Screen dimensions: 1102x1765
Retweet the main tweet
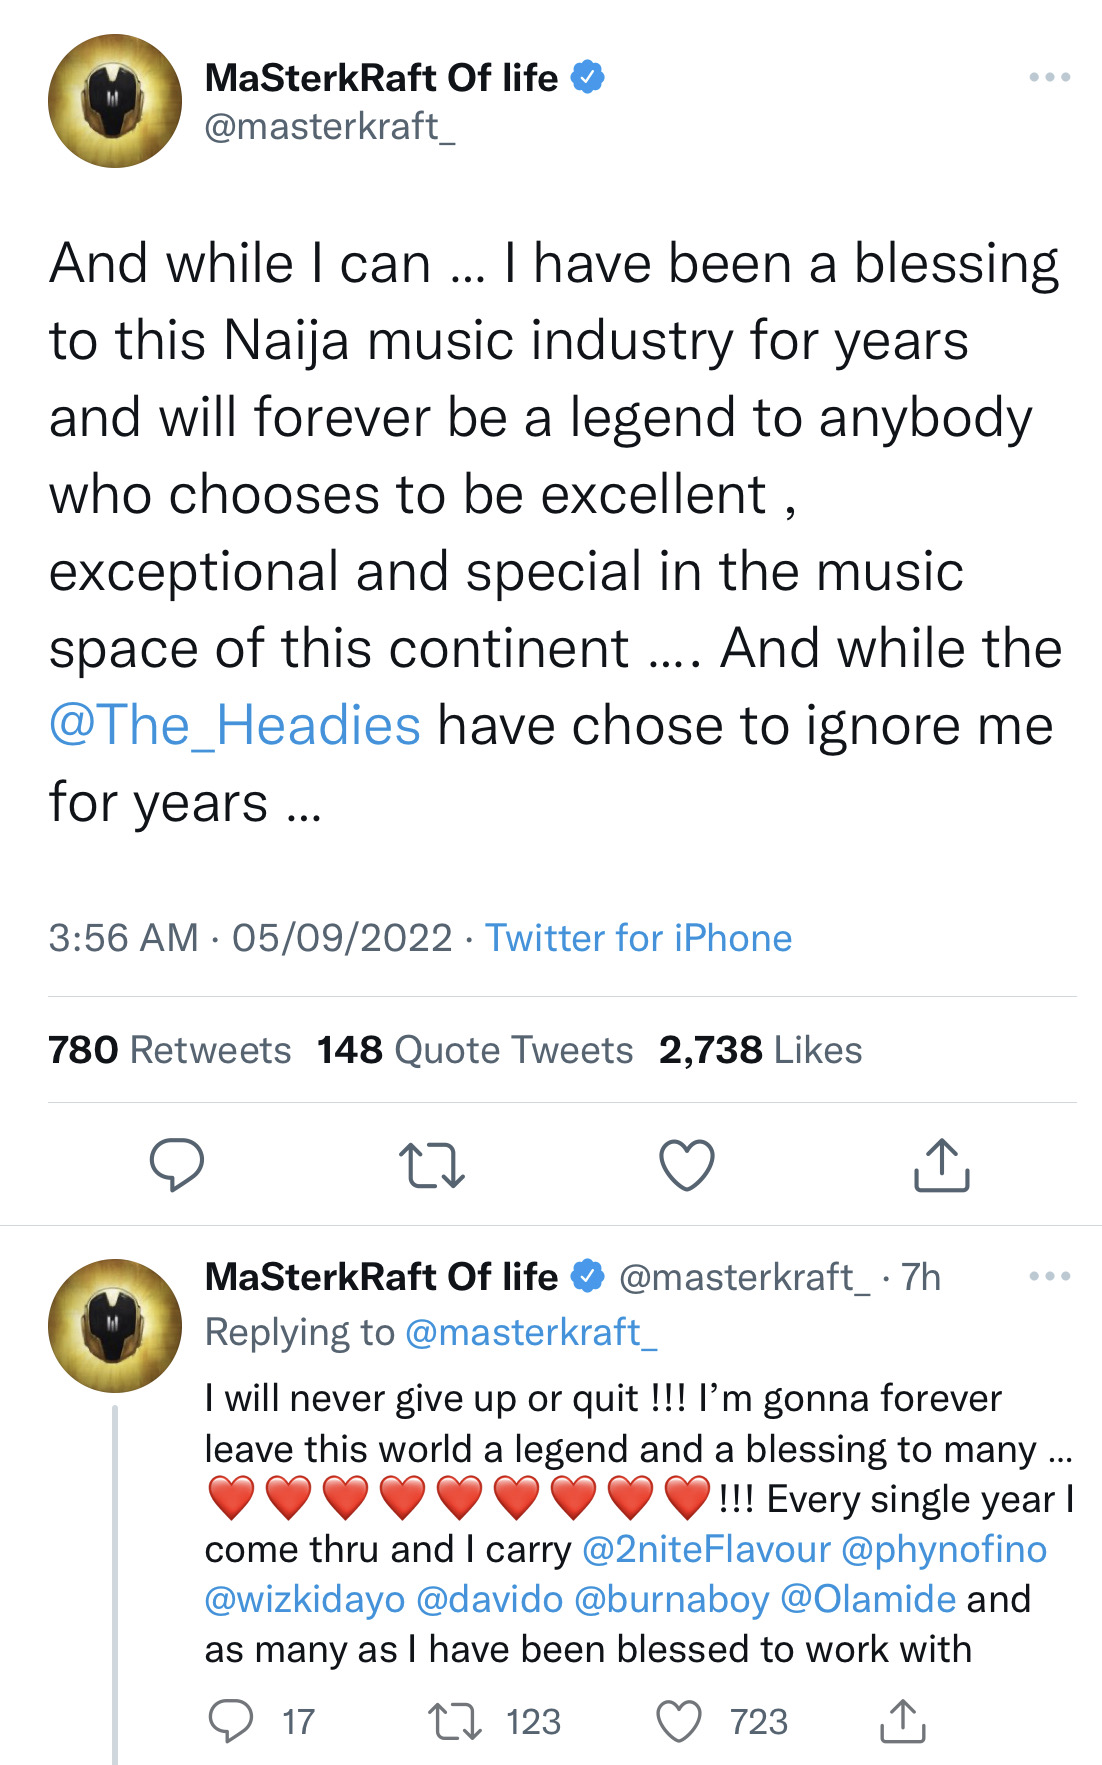point(431,1165)
